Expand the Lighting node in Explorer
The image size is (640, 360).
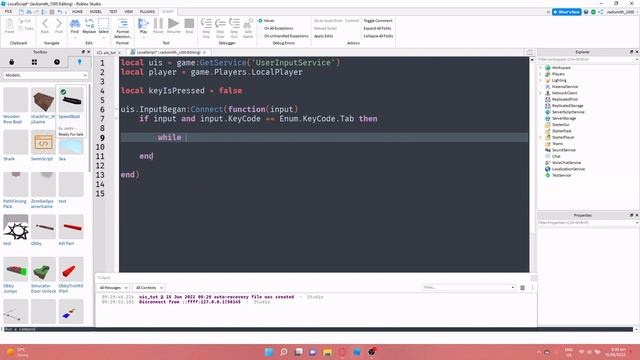(x=541, y=80)
